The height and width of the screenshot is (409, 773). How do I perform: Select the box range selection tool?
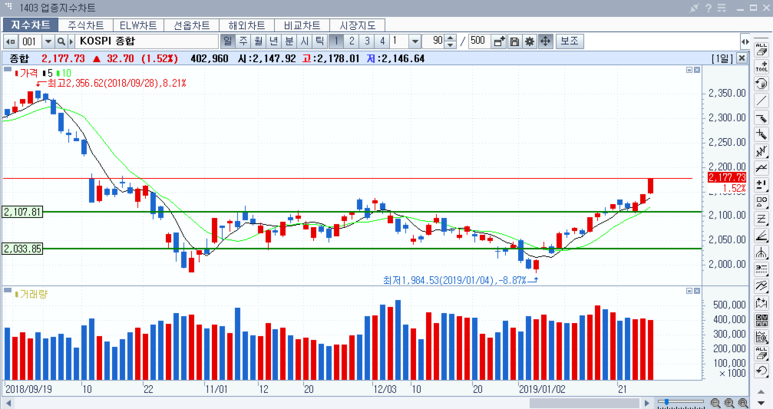pos(762,303)
